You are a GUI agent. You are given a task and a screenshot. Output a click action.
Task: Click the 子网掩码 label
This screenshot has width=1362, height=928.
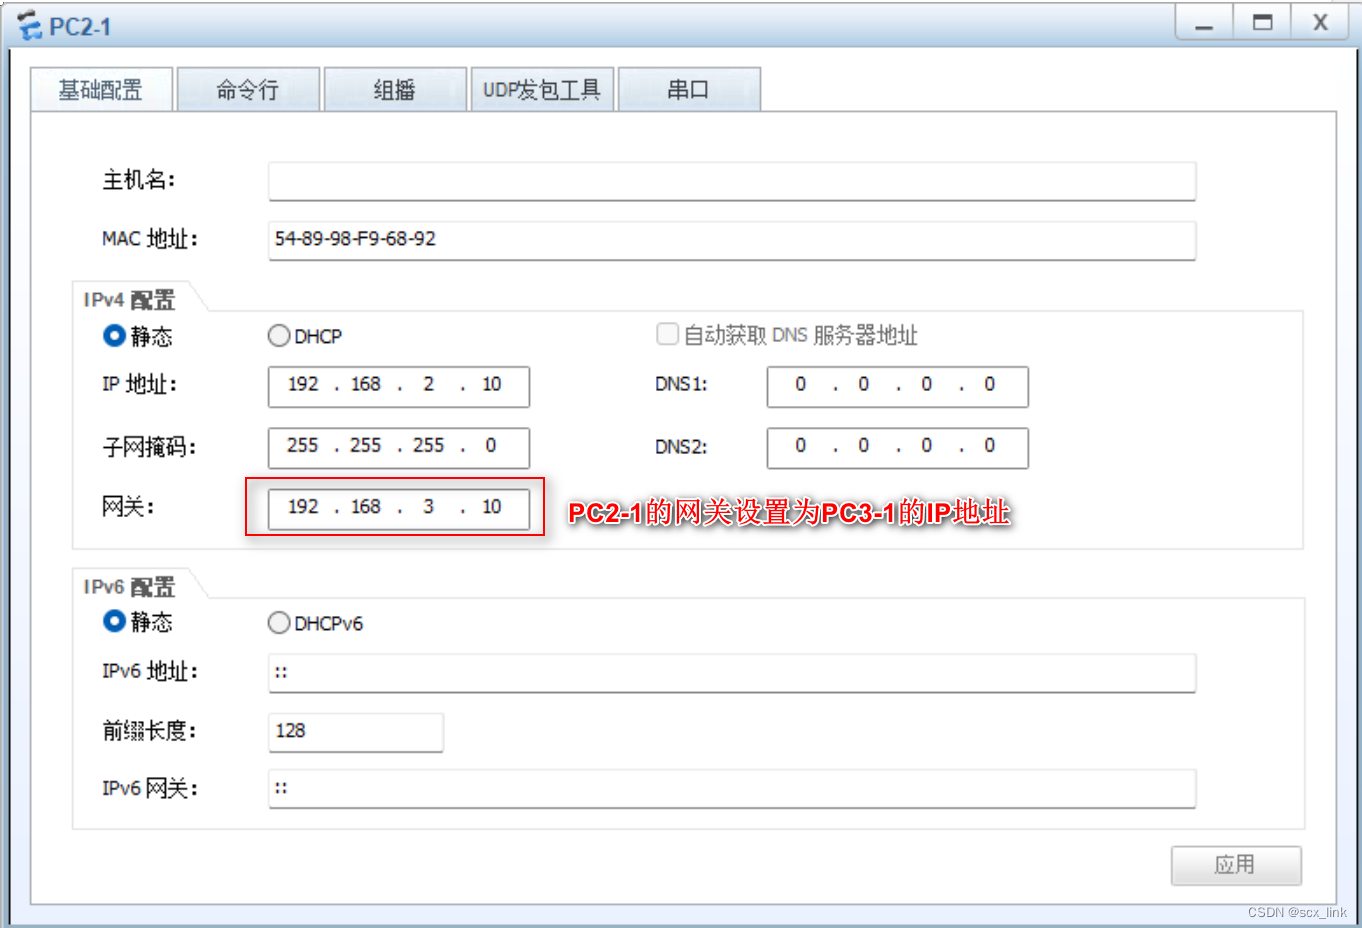click(149, 447)
